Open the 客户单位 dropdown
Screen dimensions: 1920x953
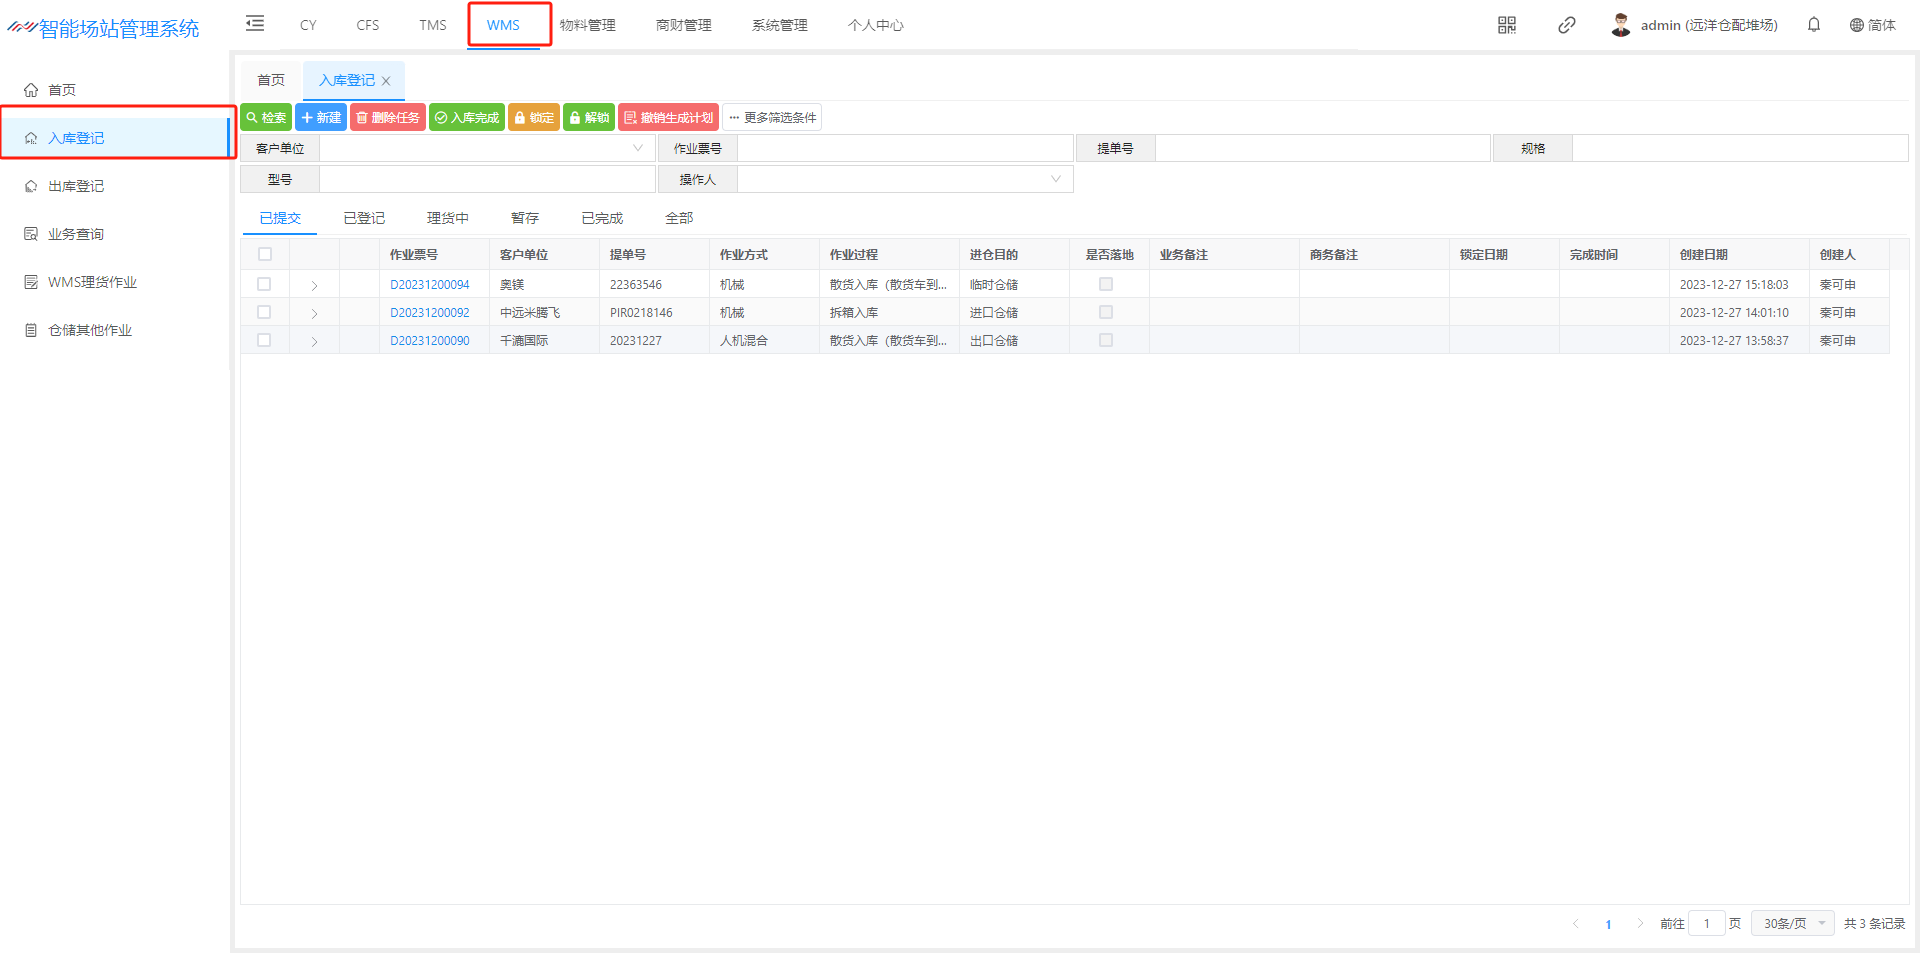(487, 148)
